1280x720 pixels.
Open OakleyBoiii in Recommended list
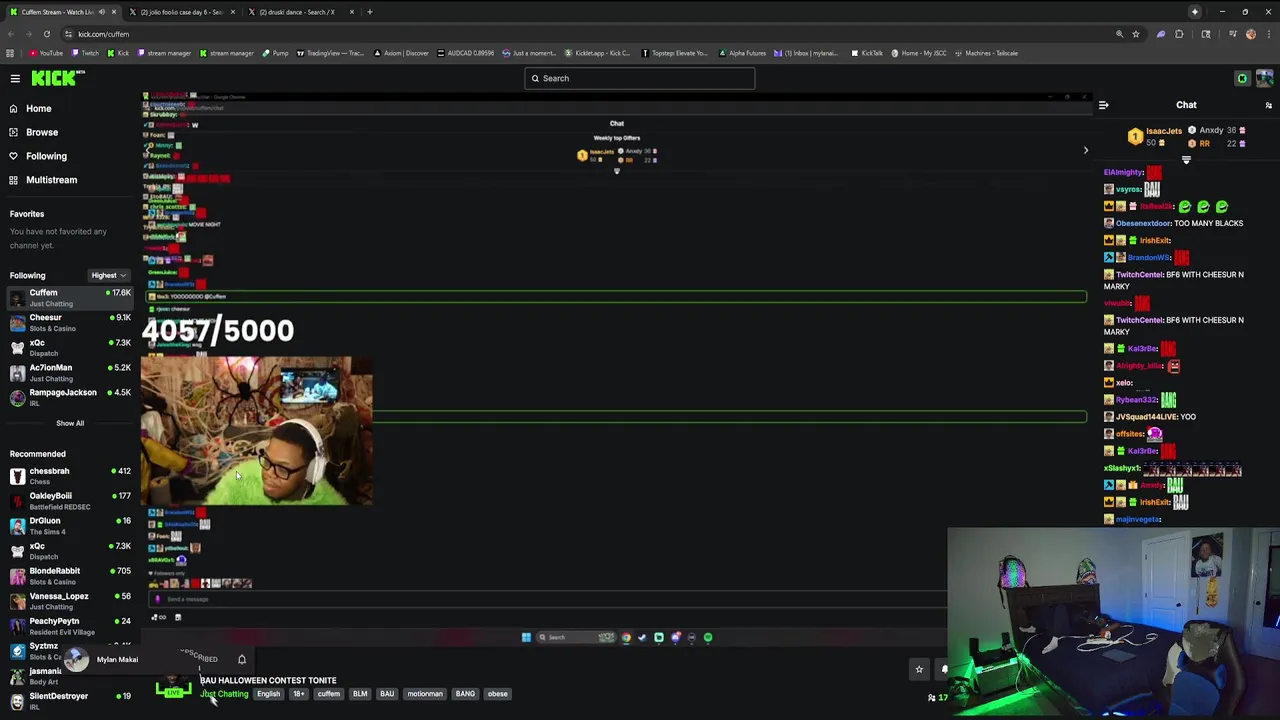coord(70,501)
